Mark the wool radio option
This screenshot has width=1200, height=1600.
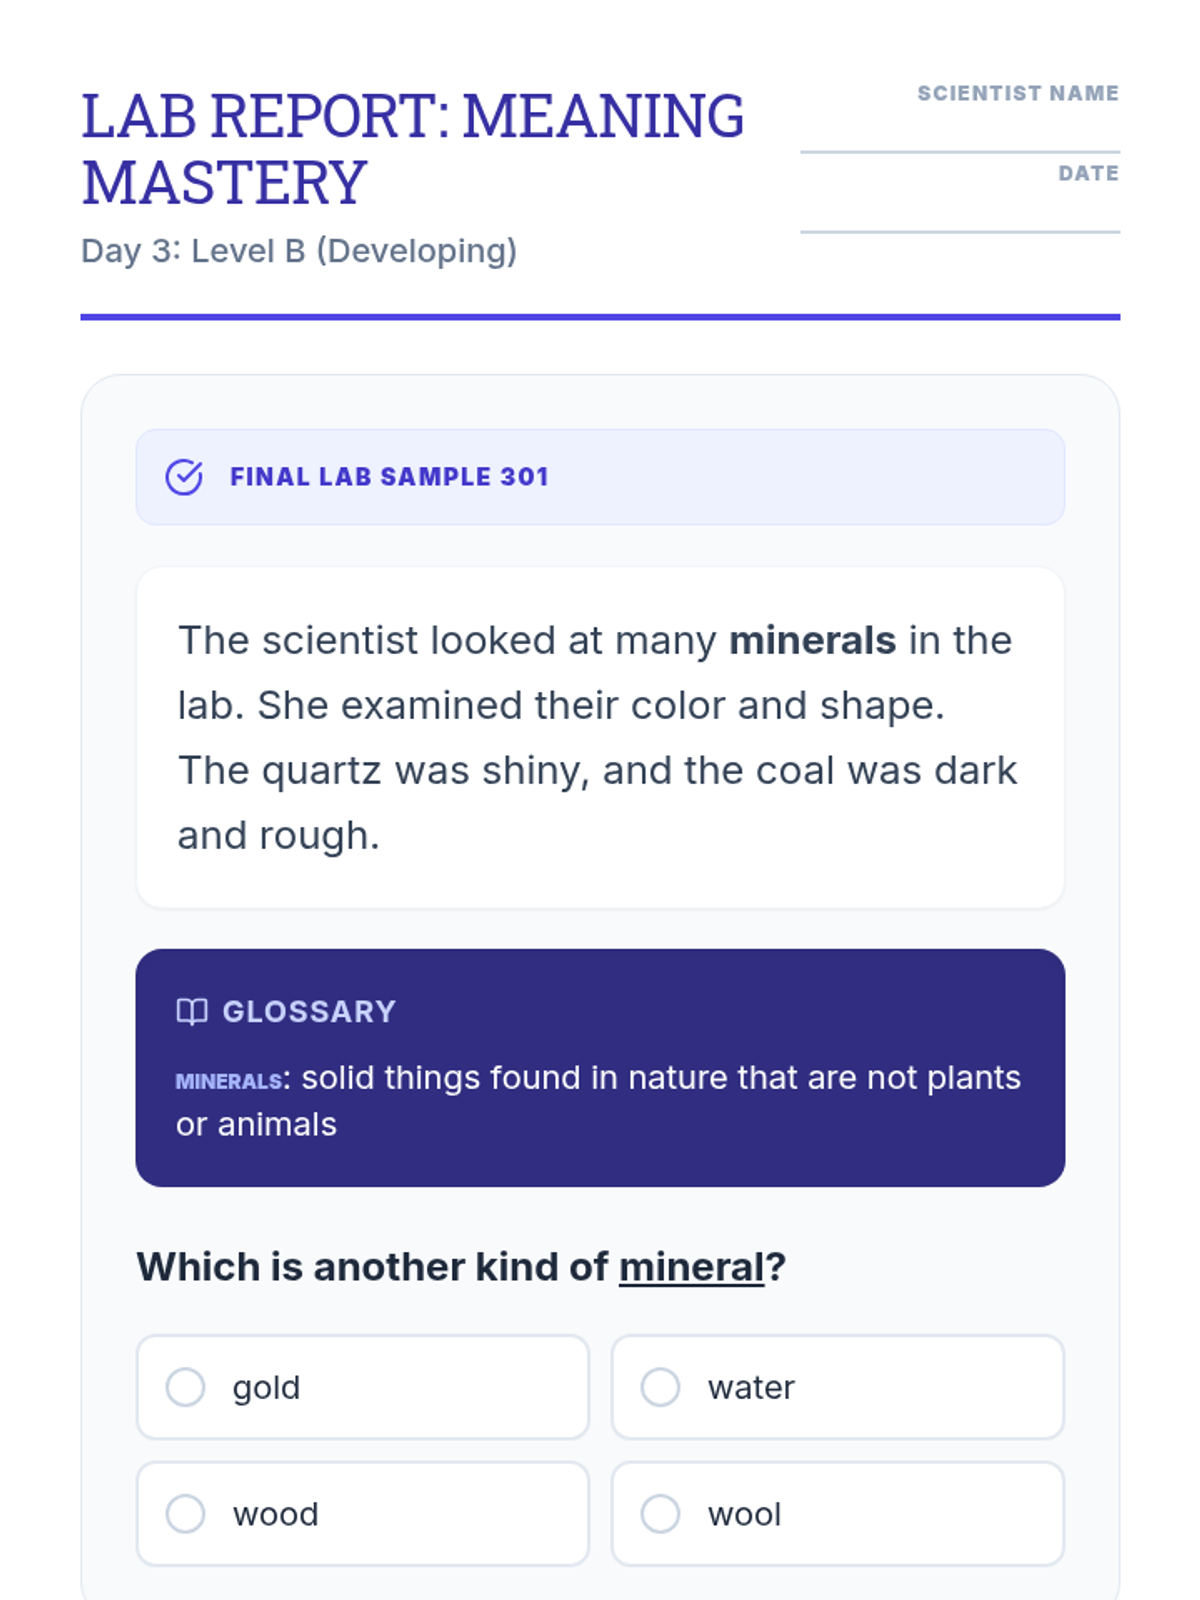pyautogui.click(x=660, y=1513)
